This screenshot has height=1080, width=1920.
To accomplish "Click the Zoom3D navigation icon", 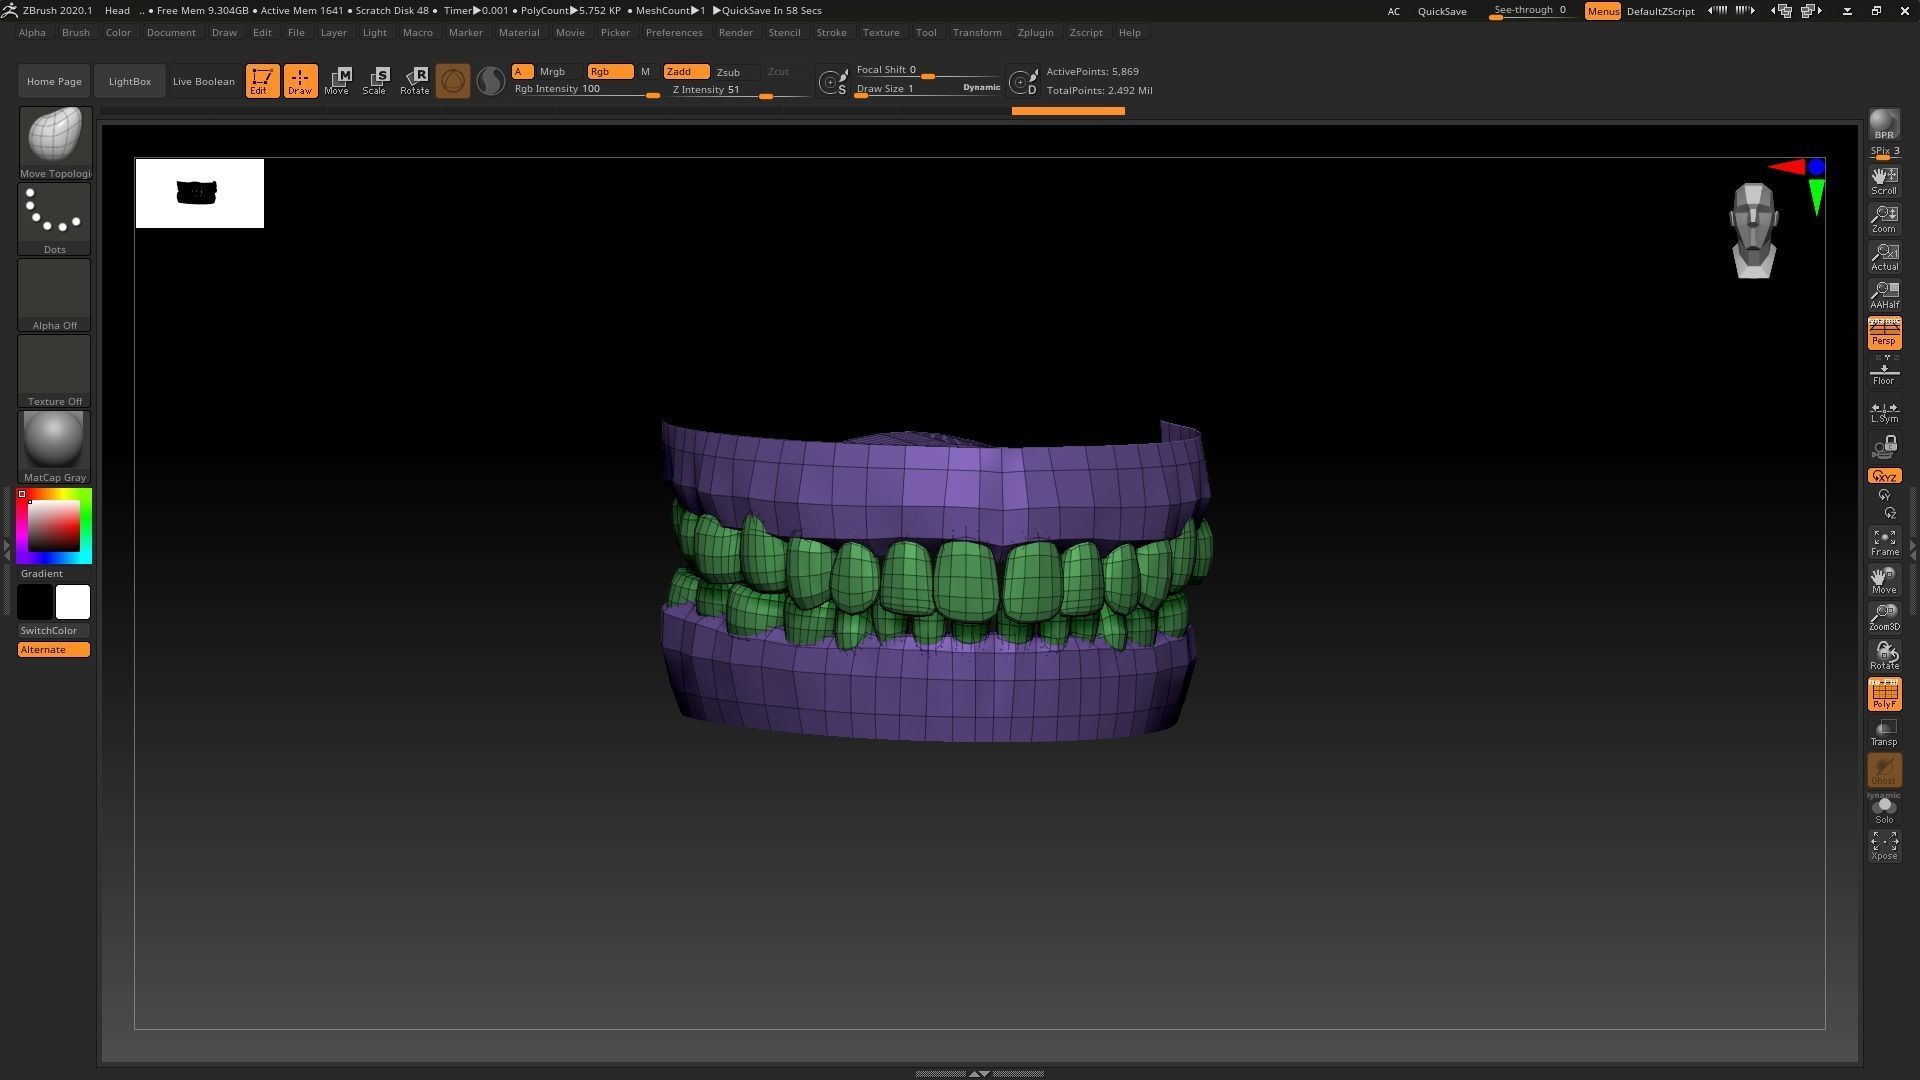I will click(1884, 617).
